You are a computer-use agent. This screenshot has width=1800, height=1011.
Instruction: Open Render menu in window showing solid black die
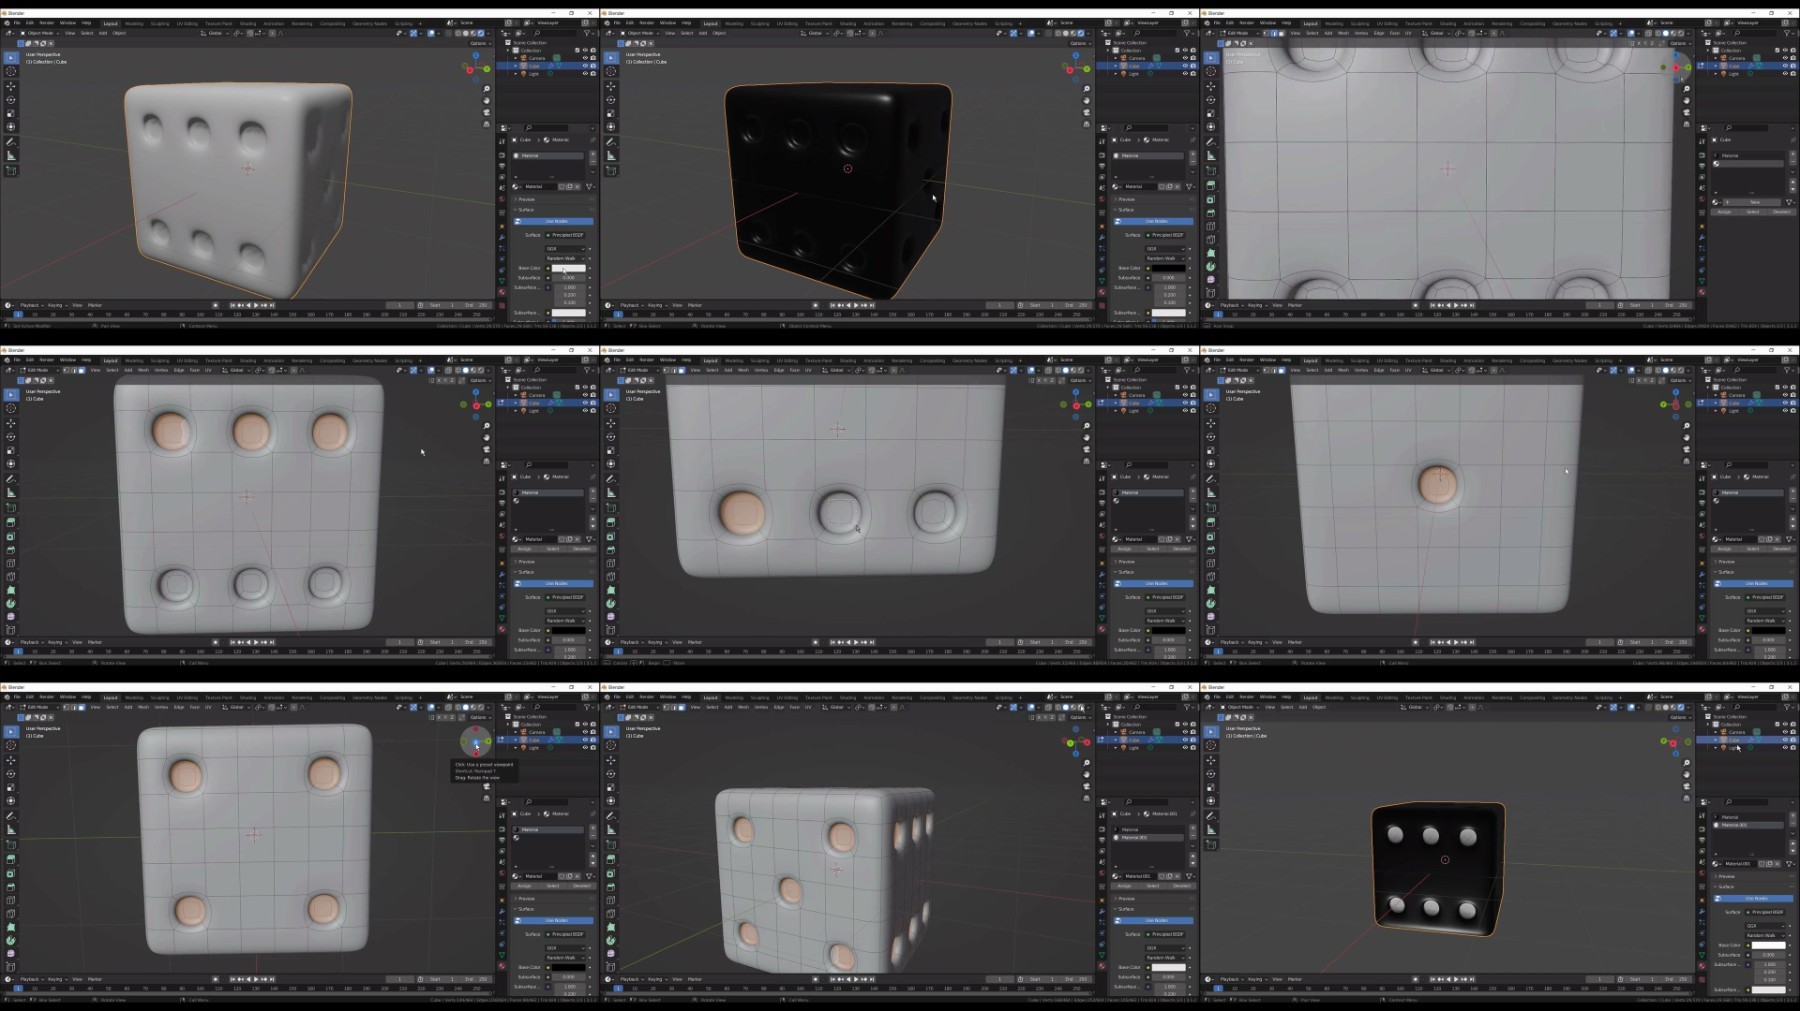click(646, 22)
